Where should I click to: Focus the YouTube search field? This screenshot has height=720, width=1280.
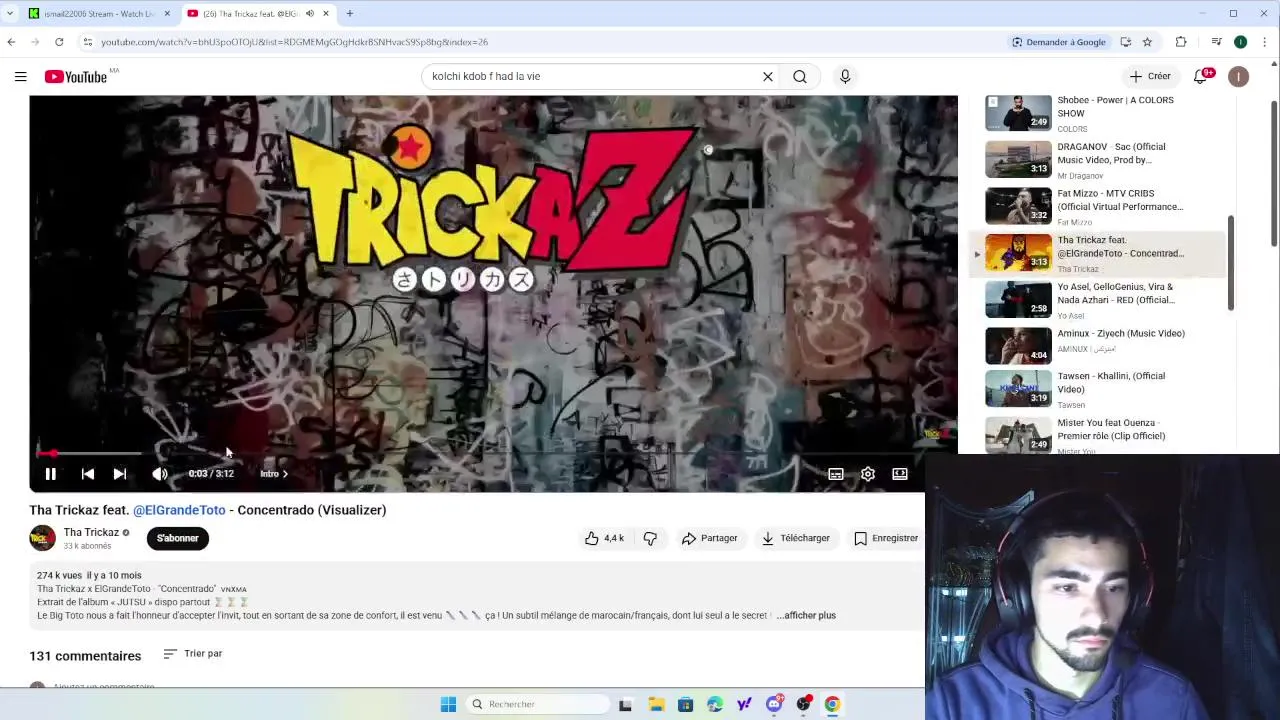[x=590, y=76]
